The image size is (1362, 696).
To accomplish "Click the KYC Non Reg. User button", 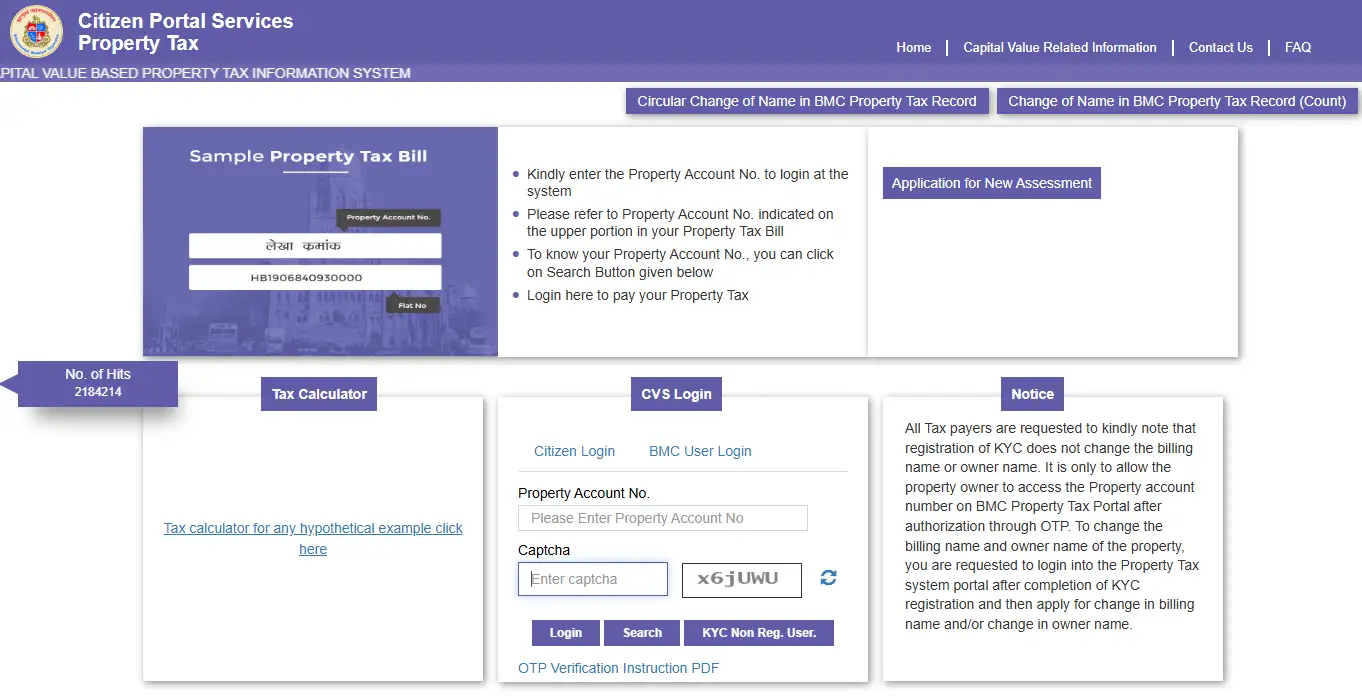I will click(758, 632).
